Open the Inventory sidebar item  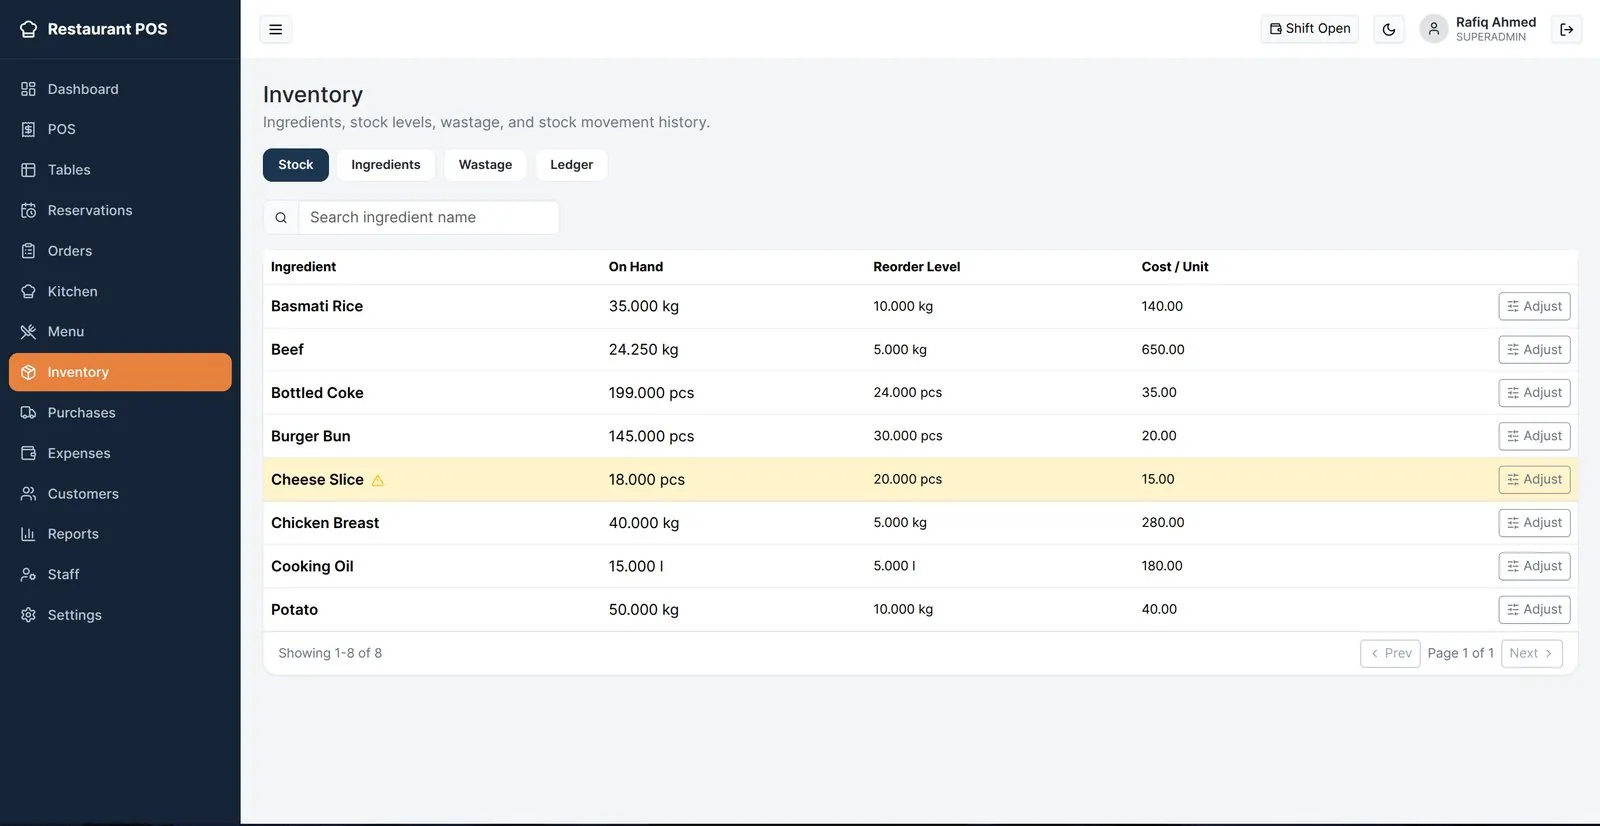point(120,372)
